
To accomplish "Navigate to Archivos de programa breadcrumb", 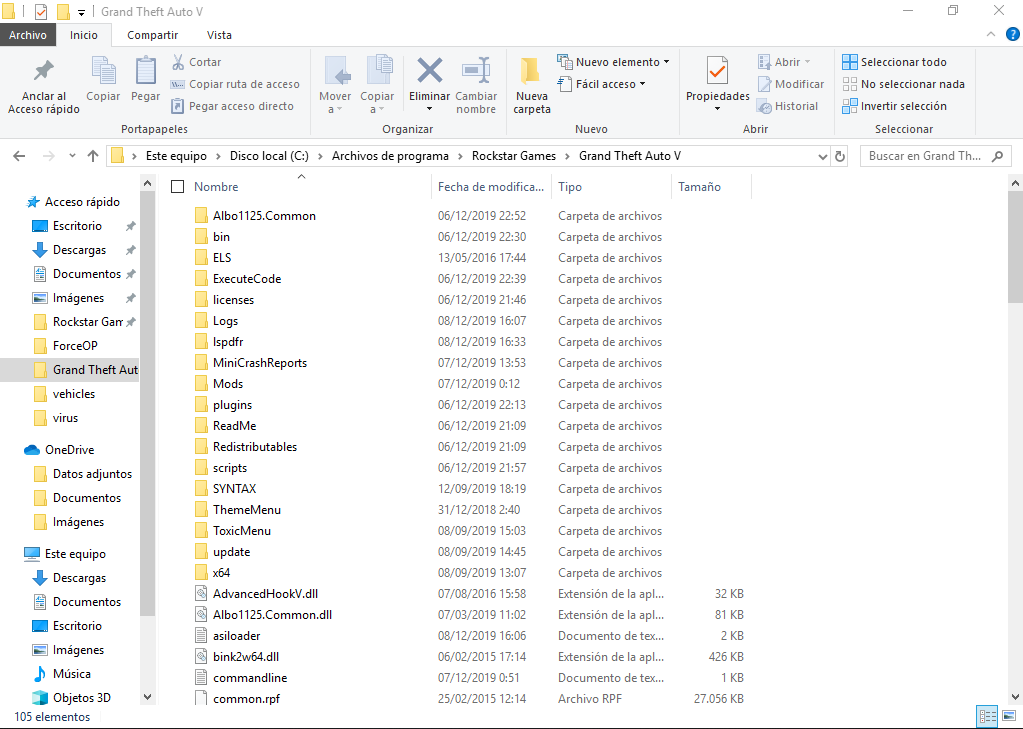I will click(x=390, y=156).
